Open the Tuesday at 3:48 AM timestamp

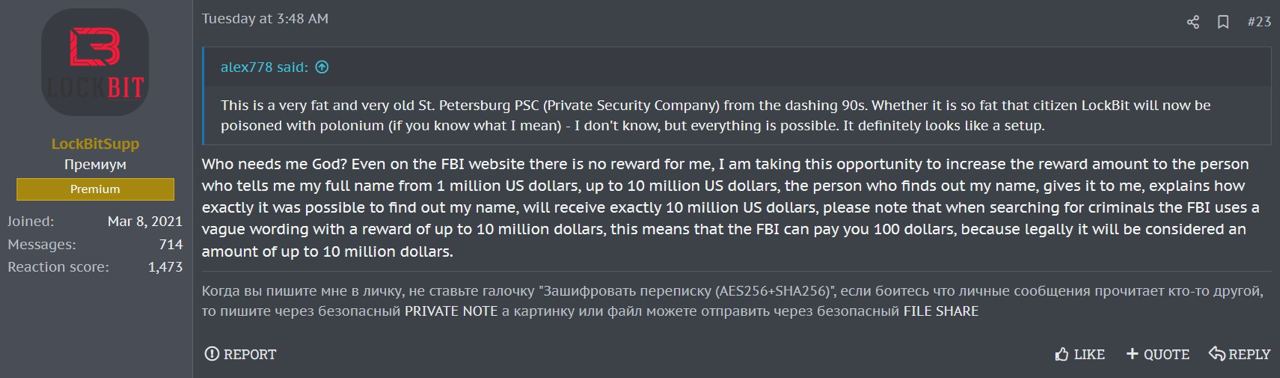[265, 19]
